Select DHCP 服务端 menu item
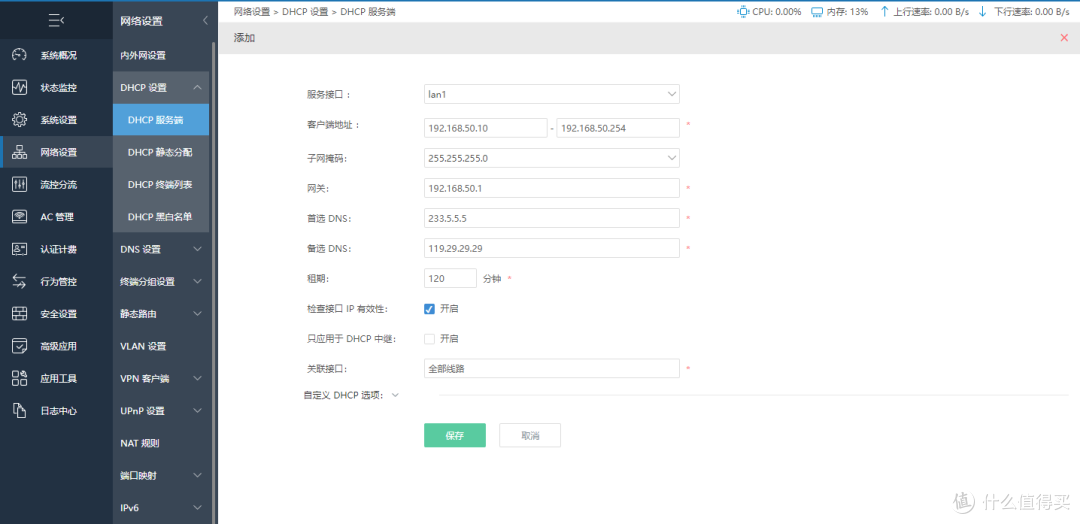The image size is (1080, 524). pos(161,120)
